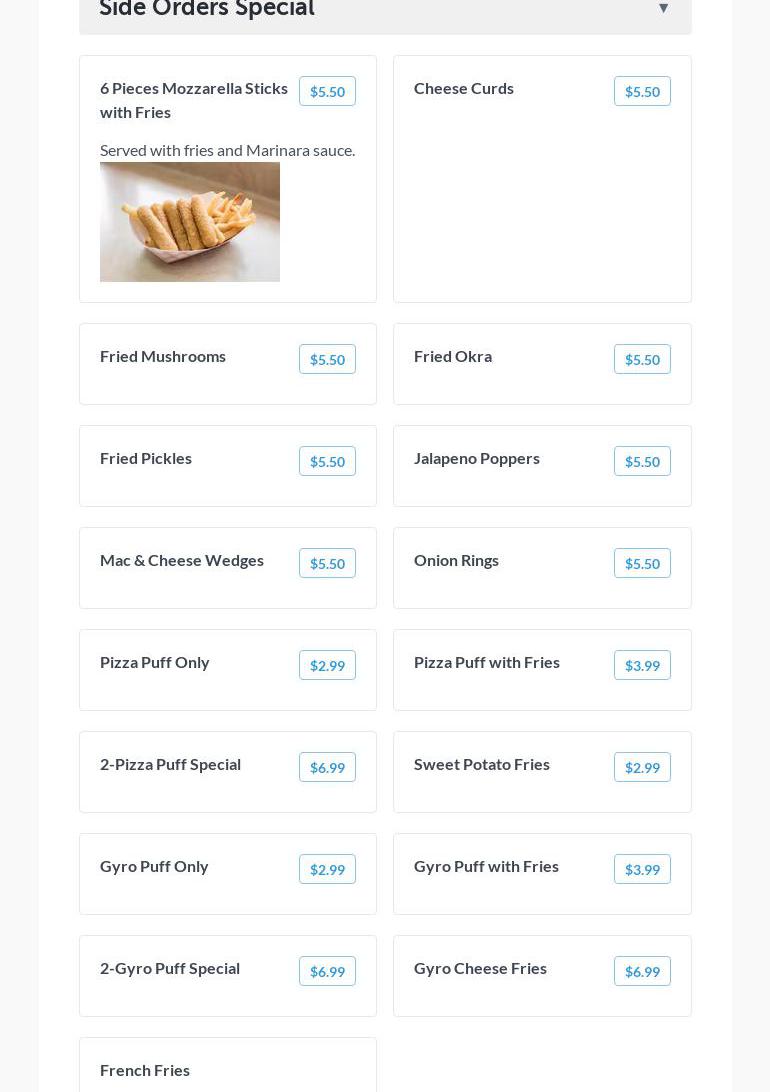This screenshot has height=1092, width=770.
Task: Click Gyro Cheese Fries $6.99 price
Action: click(x=642, y=971)
